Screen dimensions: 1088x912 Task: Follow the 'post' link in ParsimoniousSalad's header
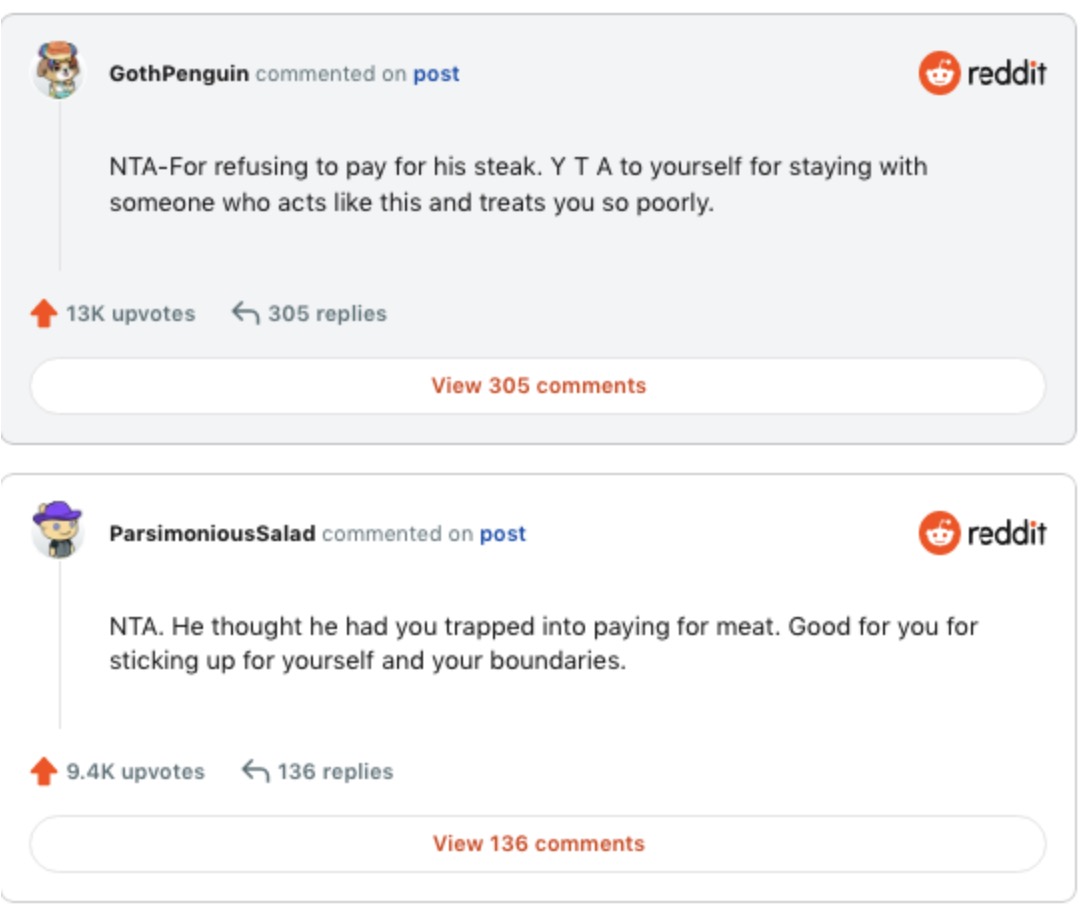[x=502, y=534]
